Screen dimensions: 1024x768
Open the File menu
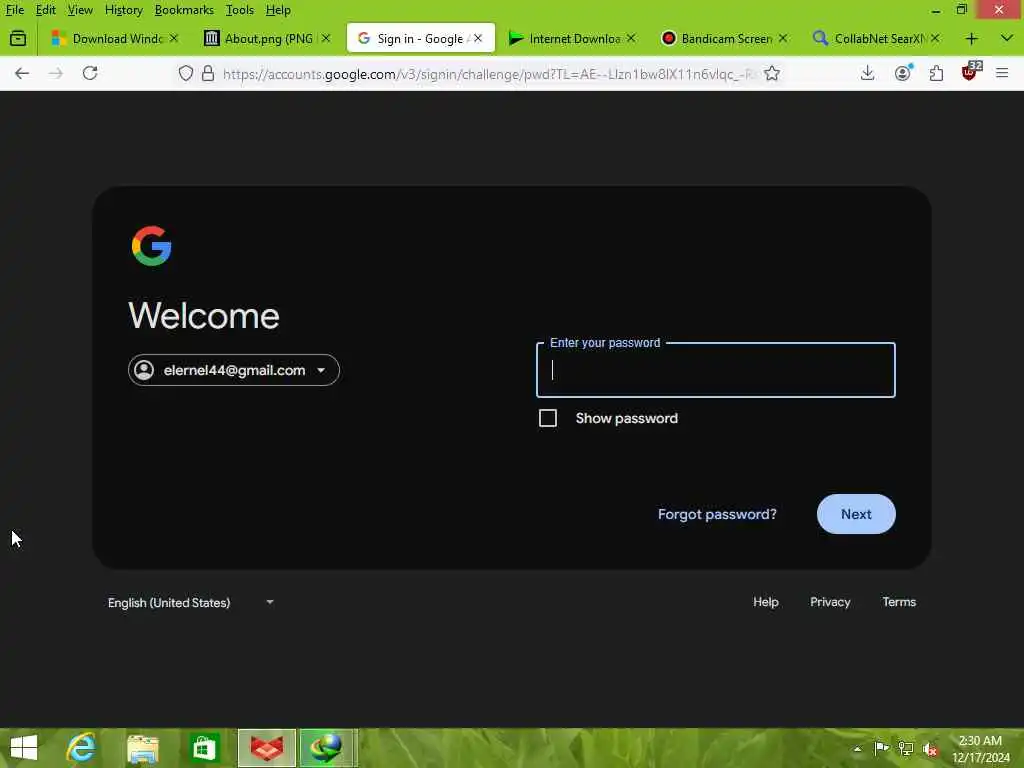(14, 10)
